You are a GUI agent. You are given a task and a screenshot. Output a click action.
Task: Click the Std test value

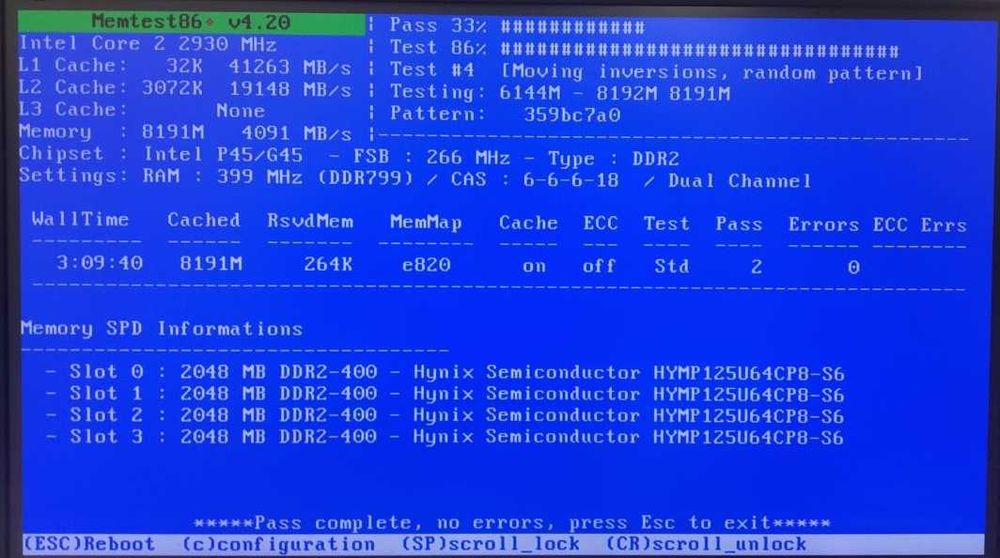(672, 266)
